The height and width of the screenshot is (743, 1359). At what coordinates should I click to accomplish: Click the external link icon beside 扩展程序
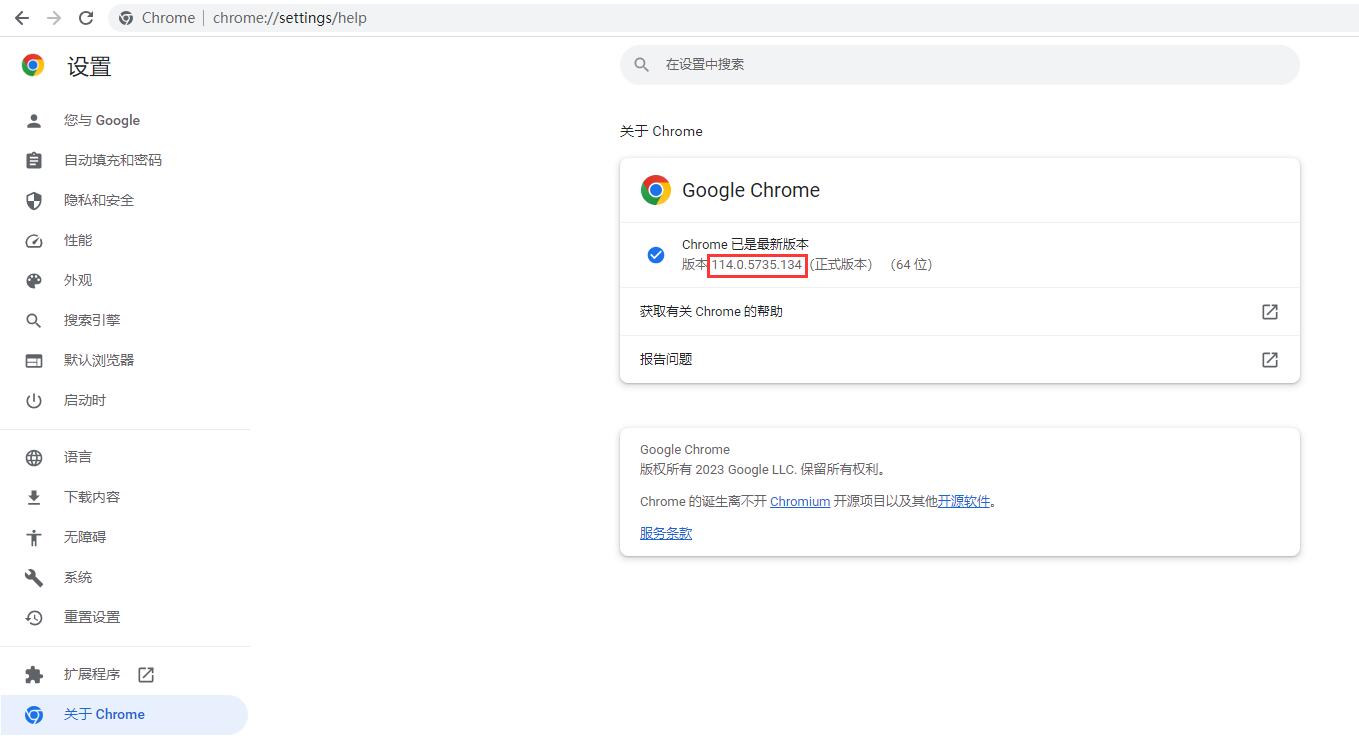(146, 674)
